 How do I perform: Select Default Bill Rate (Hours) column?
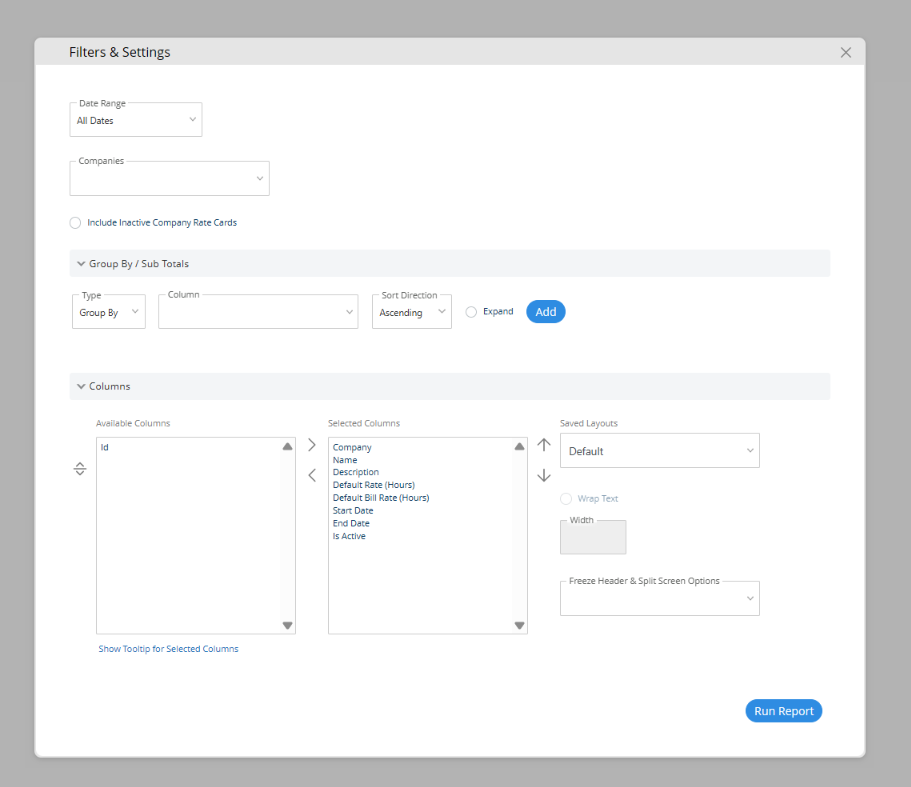pos(381,498)
